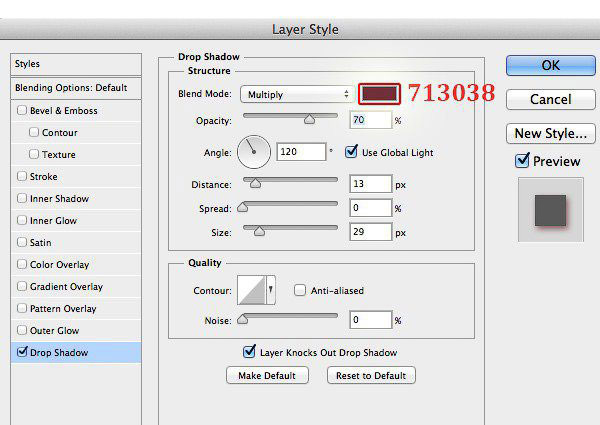Open the Contour picker dropdown arrow

[x=271, y=290]
